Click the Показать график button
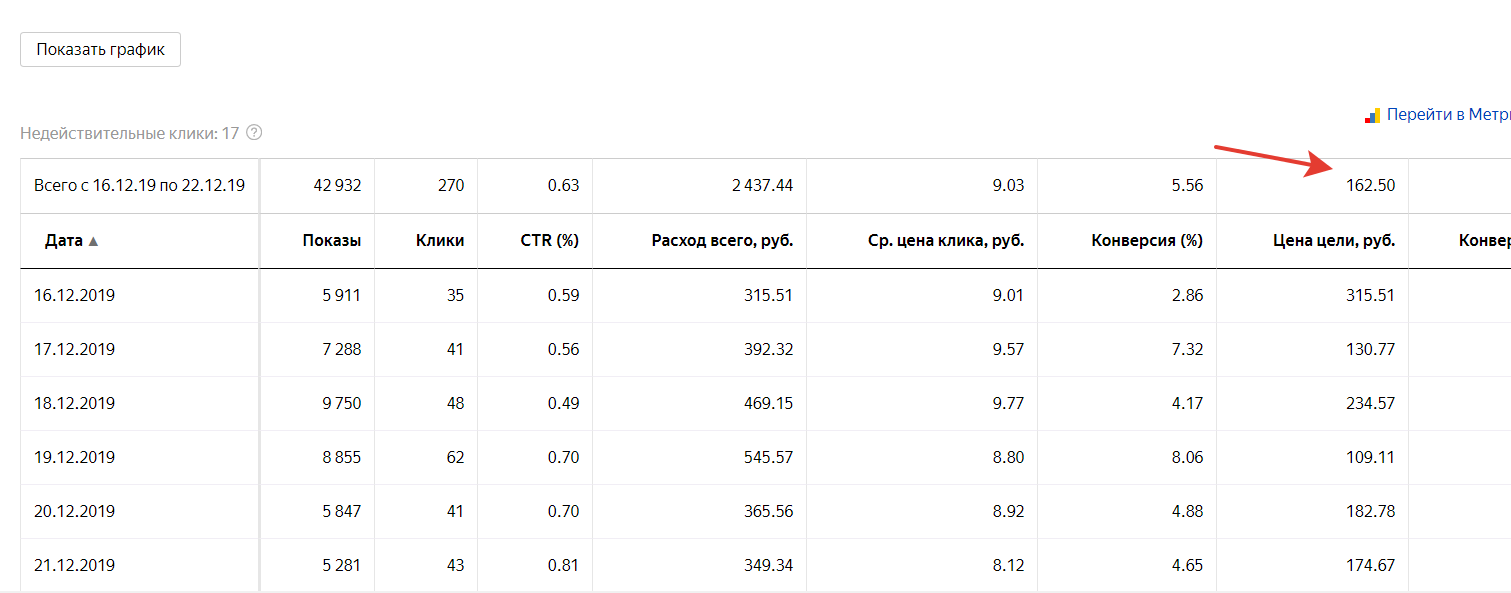Image resolution: width=1511 pixels, height=593 pixels. 100,49
